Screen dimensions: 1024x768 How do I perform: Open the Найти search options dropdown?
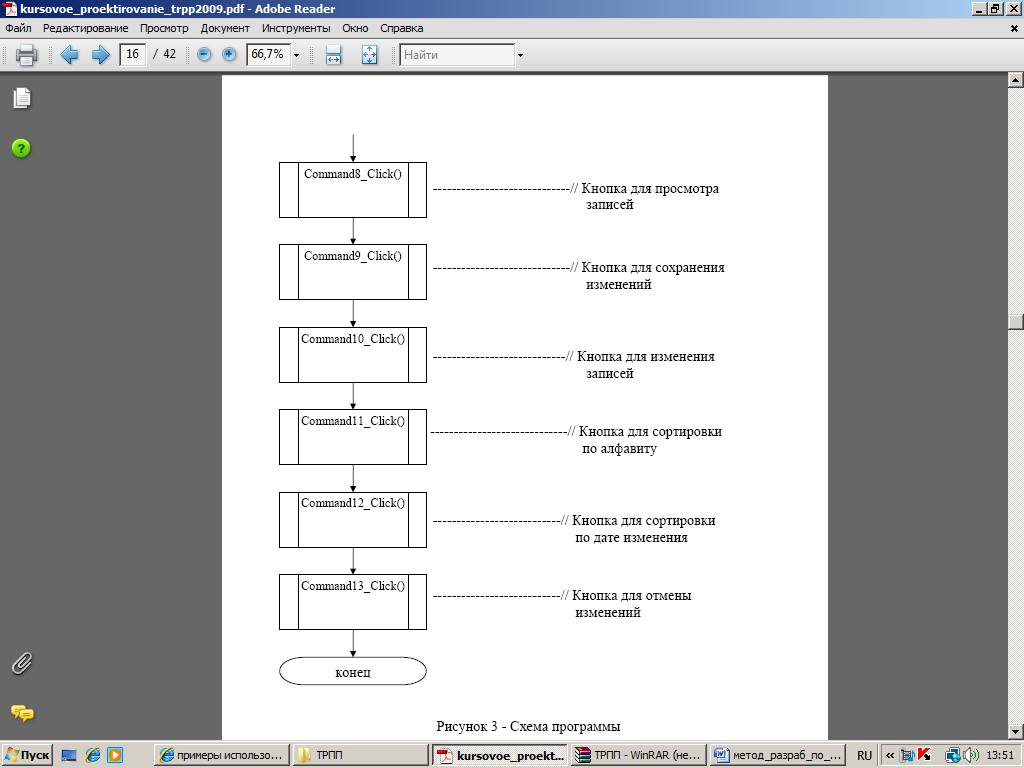[520, 56]
